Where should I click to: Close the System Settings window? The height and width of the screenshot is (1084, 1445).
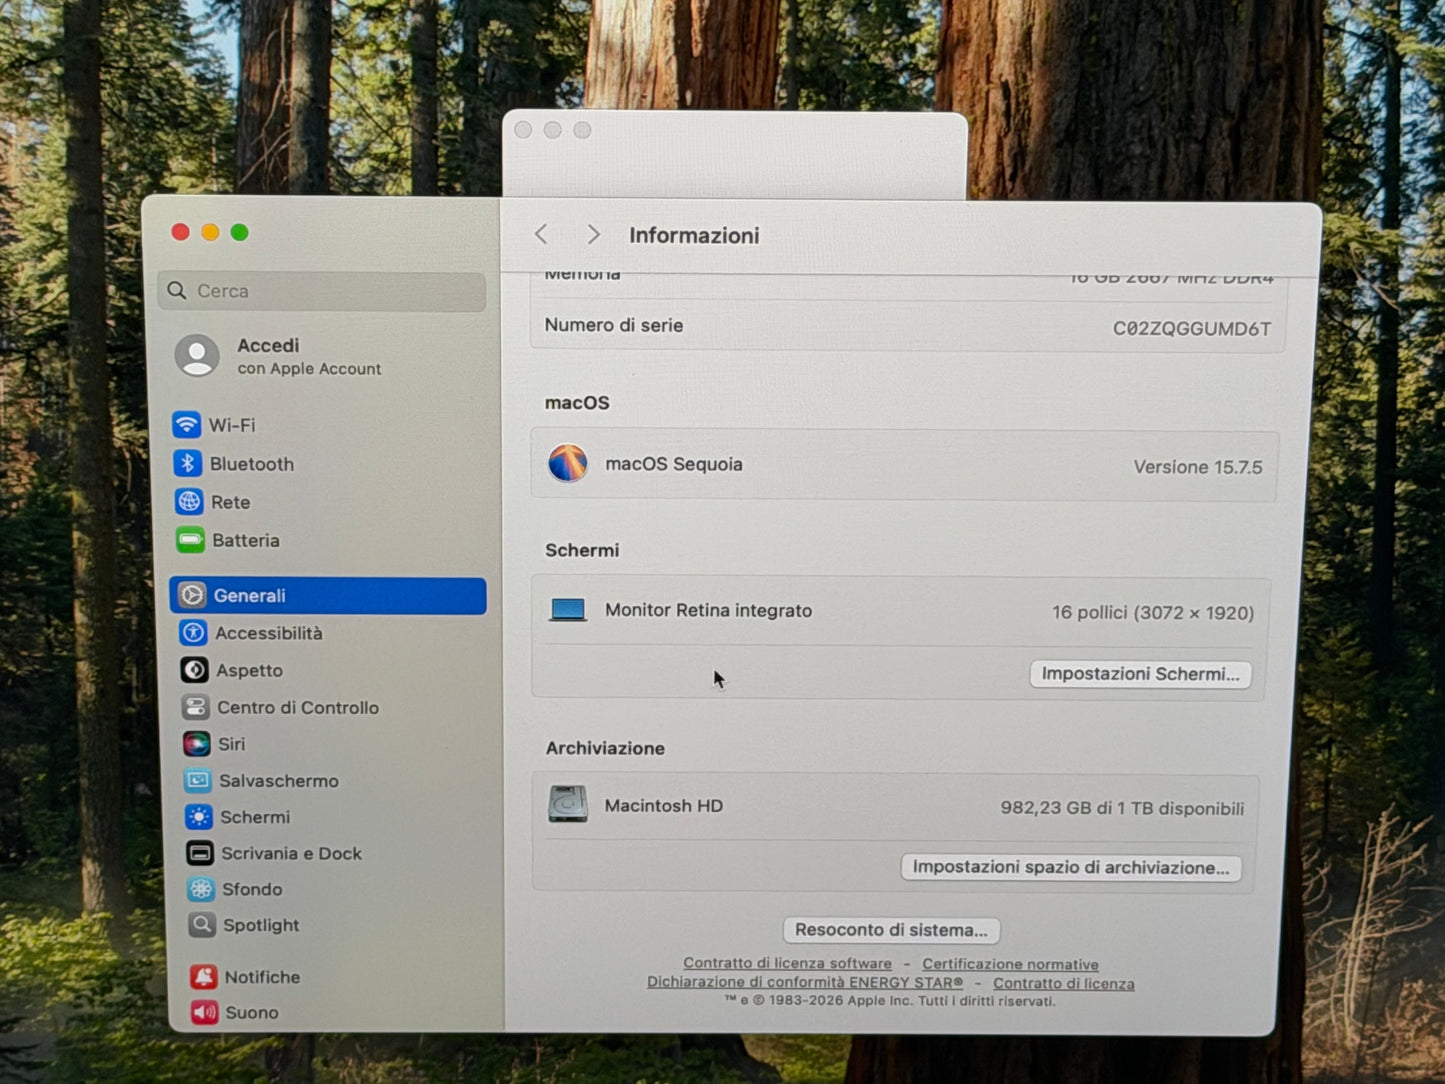[x=180, y=232]
